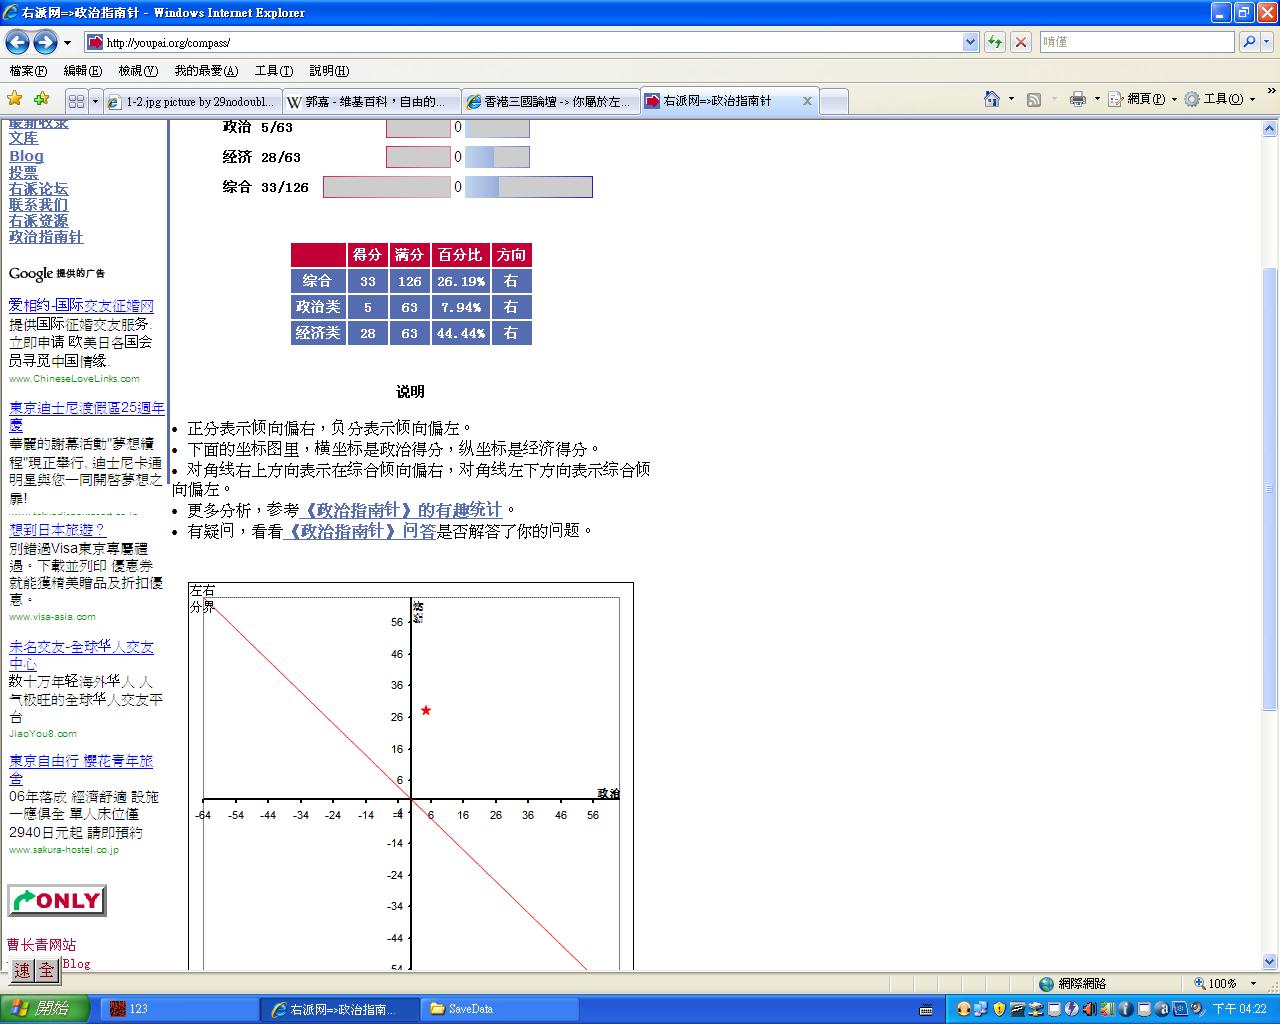Switch to the 123 taskbar item
Viewport: 1280px width, 1024px height.
coord(178,1009)
